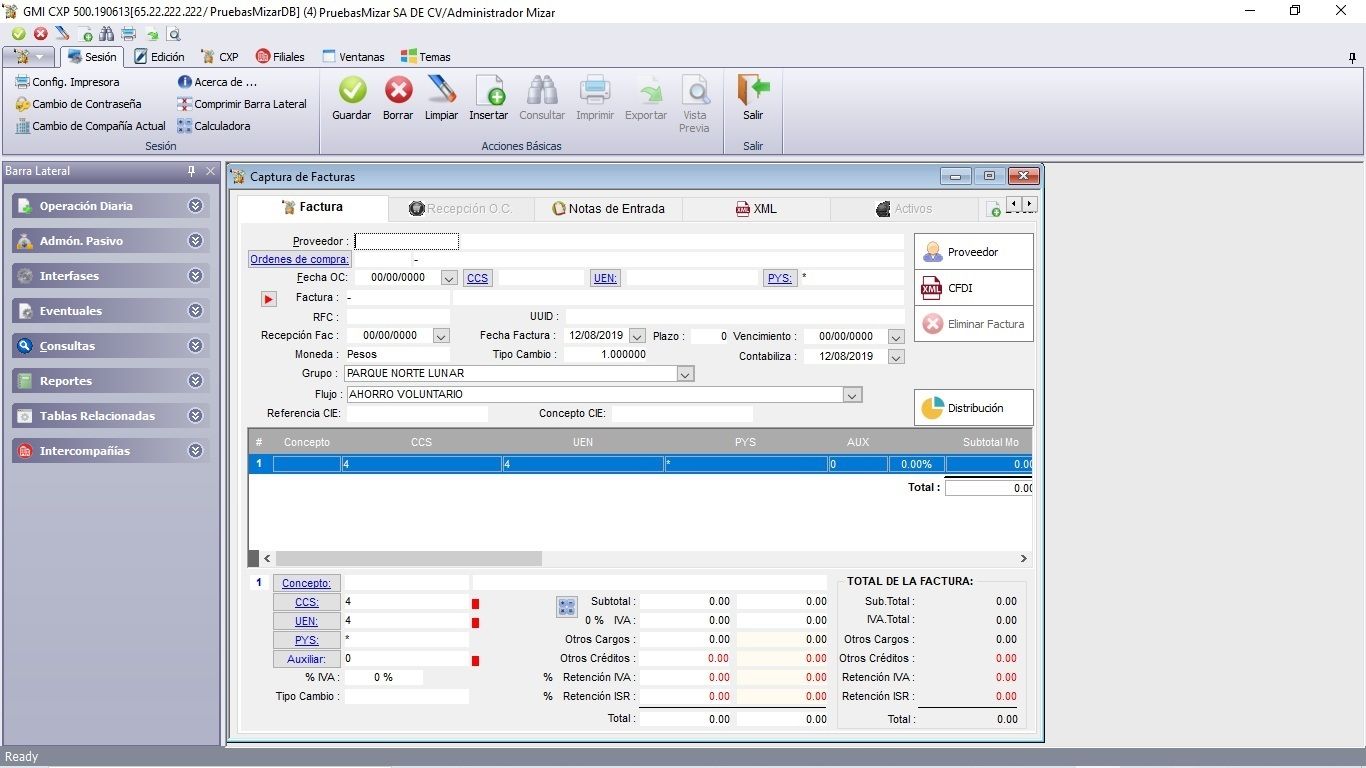1366x768 pixels.
Task: Open Cambio de Compañía Actual option
Action: pyautogui.click(x=90, y=126)
